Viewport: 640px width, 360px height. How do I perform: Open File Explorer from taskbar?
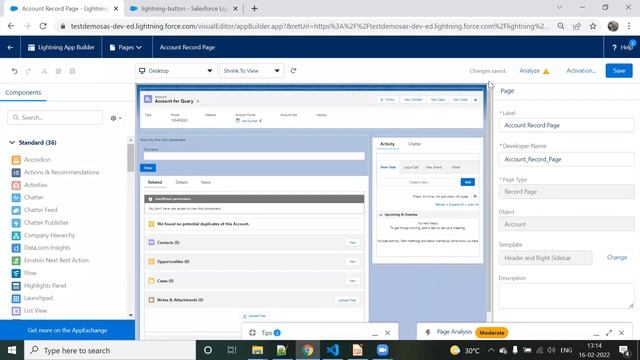pos(257,350)
